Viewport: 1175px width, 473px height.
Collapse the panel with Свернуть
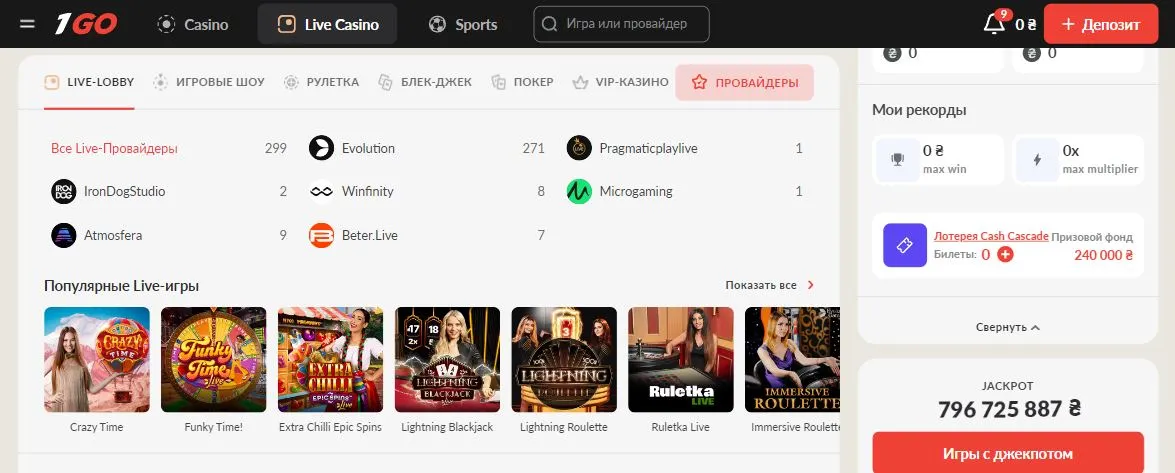pos(1008,328)
